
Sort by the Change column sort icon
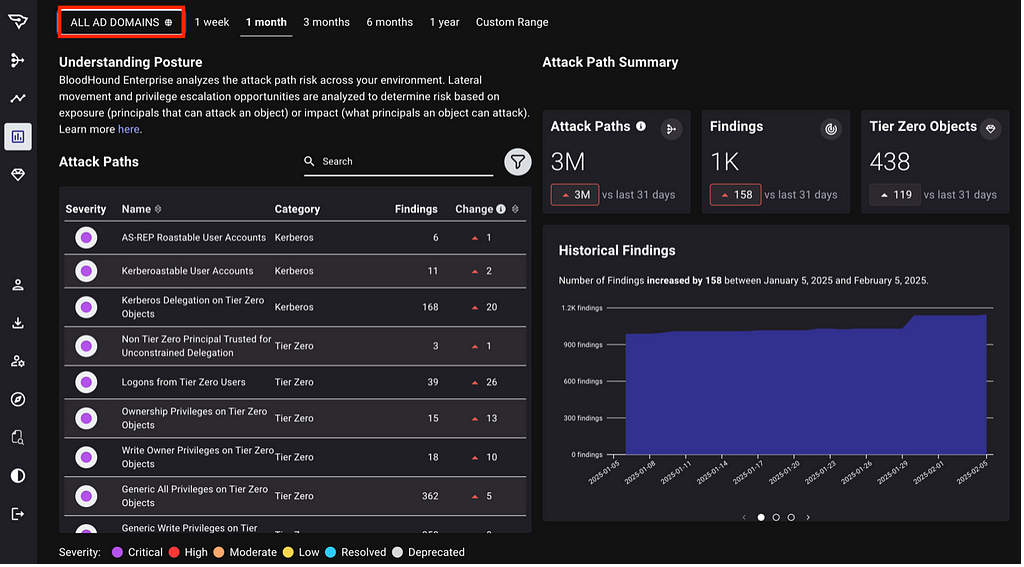click(x=515, y=209)
